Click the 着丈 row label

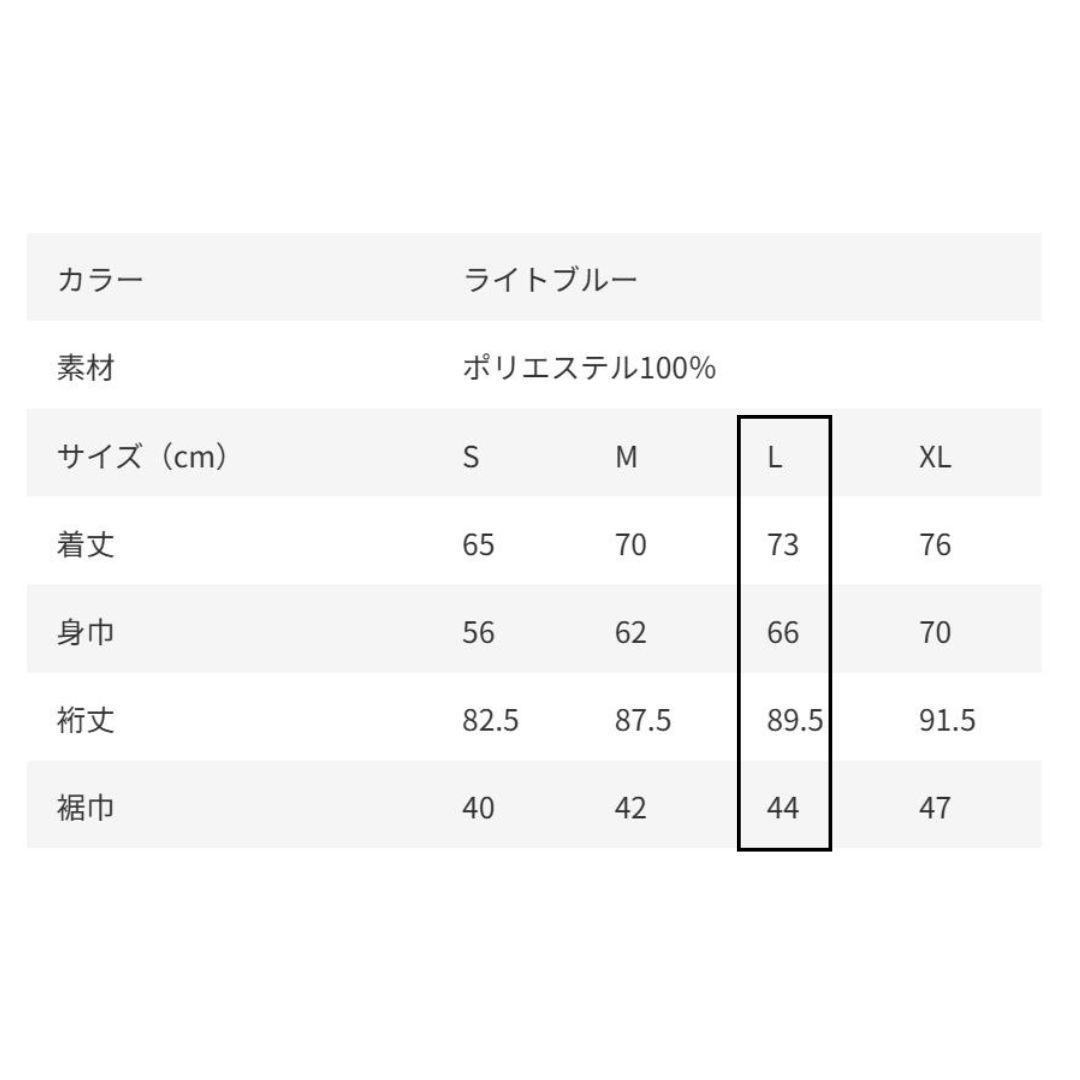85,545
